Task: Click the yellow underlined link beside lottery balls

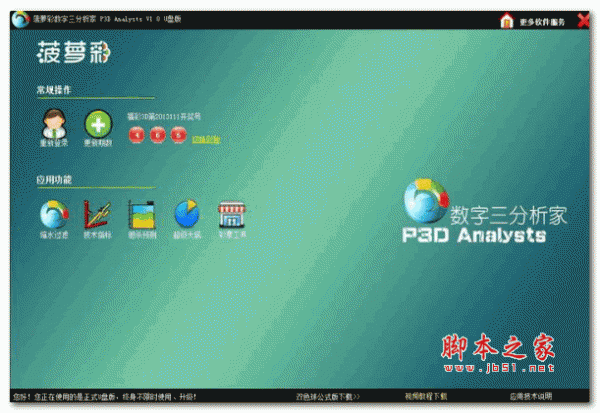Action: pos(206,139)
